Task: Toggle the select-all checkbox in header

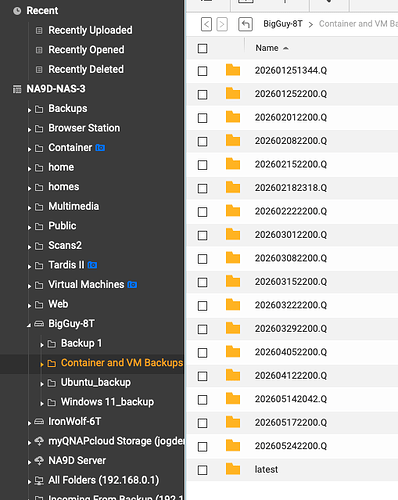Action: (202, 49)
